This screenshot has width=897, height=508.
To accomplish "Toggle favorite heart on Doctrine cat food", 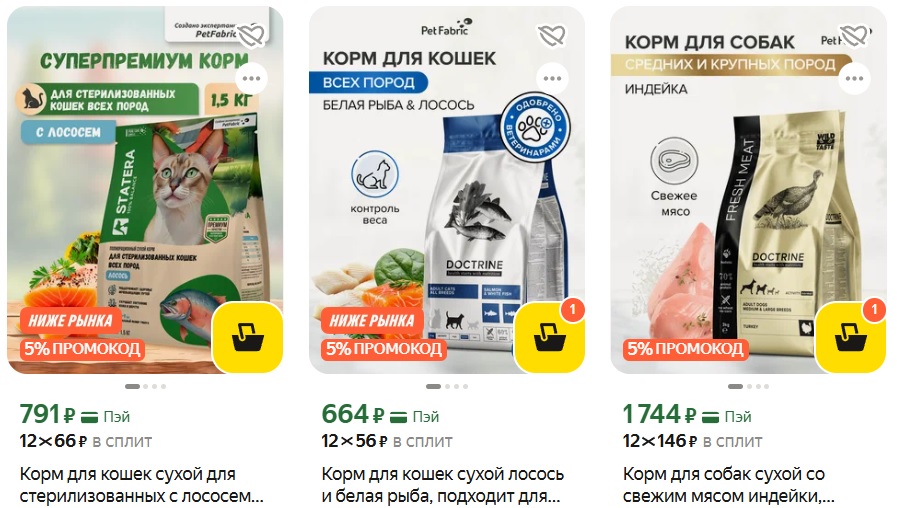I will (552, 35).
